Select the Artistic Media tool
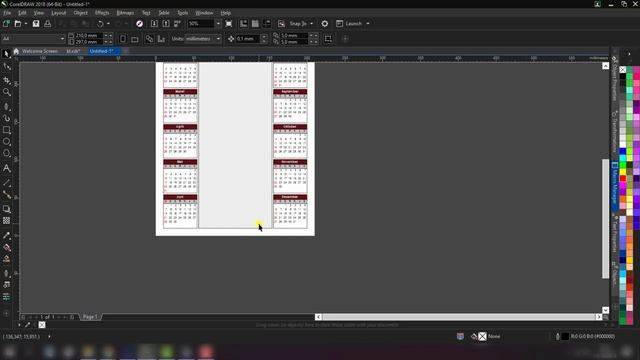The width and height of the screenshot is (640, 360). [x=7, y=118]
